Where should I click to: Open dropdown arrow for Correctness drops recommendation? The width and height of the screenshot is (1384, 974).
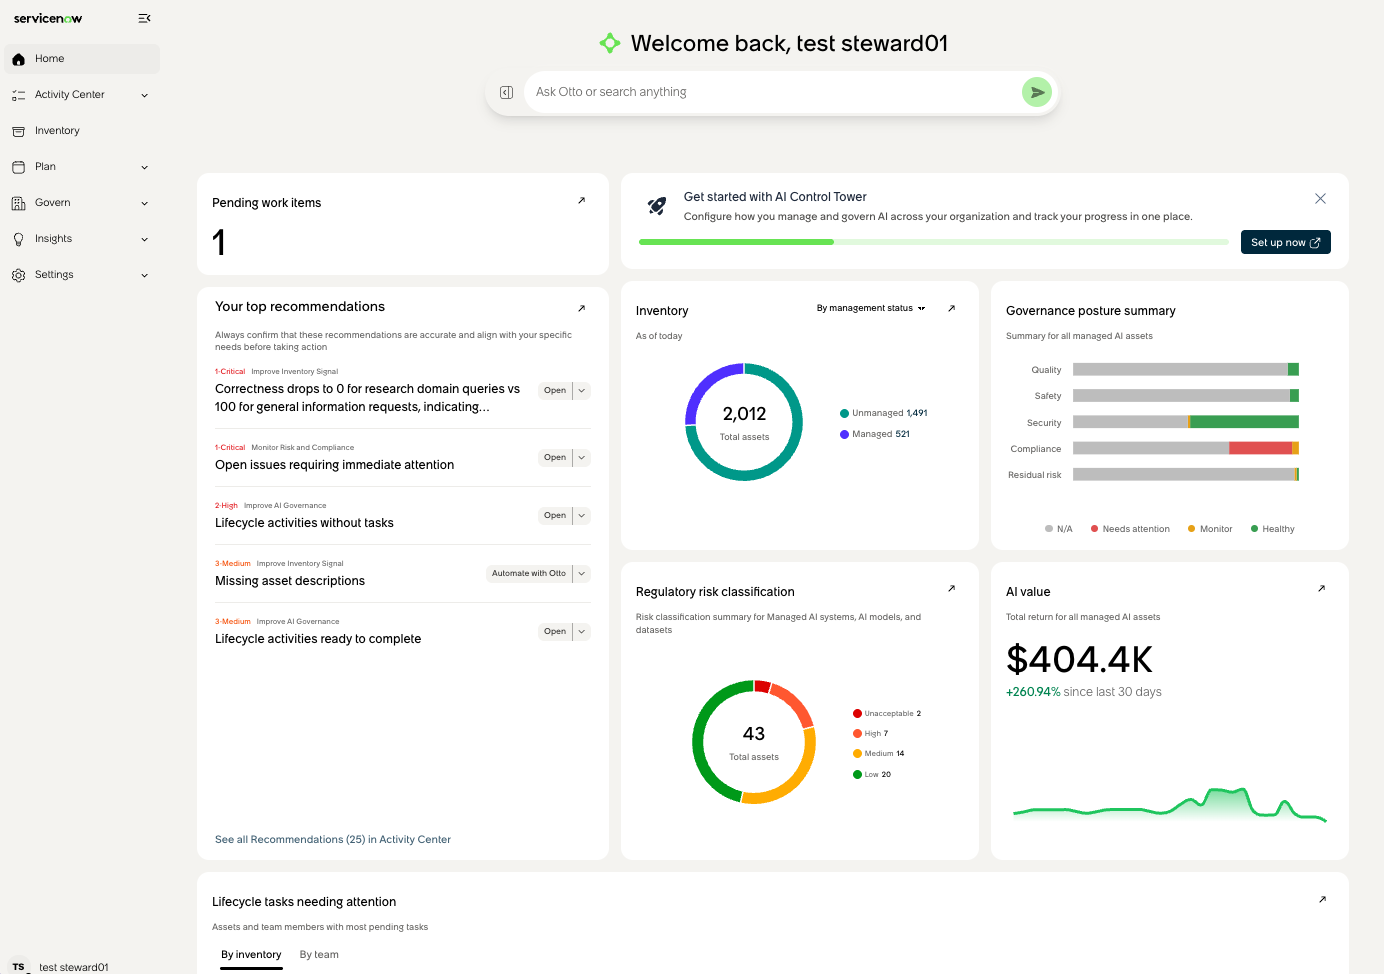pos(582,391)
